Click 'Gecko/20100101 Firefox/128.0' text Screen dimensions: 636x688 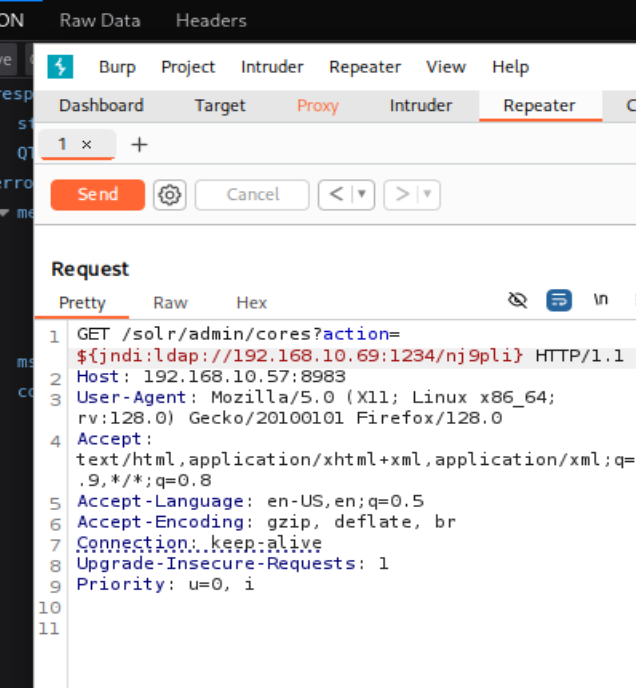[x=345, y=418]
